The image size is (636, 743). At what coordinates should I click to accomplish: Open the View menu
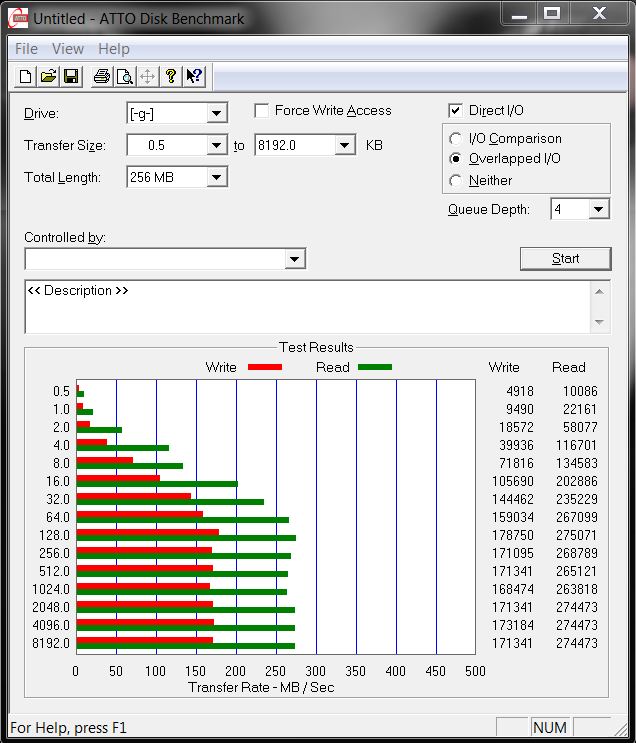click(x=68, y=49)
